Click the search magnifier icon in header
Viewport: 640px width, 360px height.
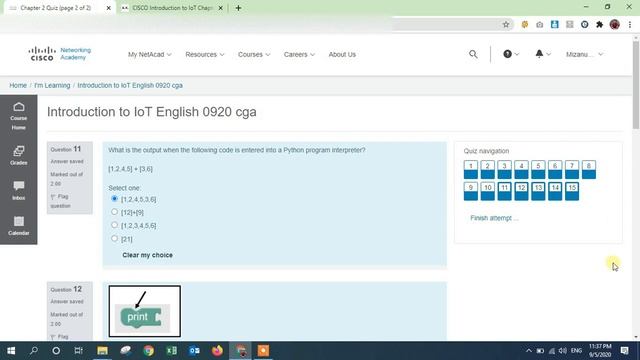tap(473, 54)
